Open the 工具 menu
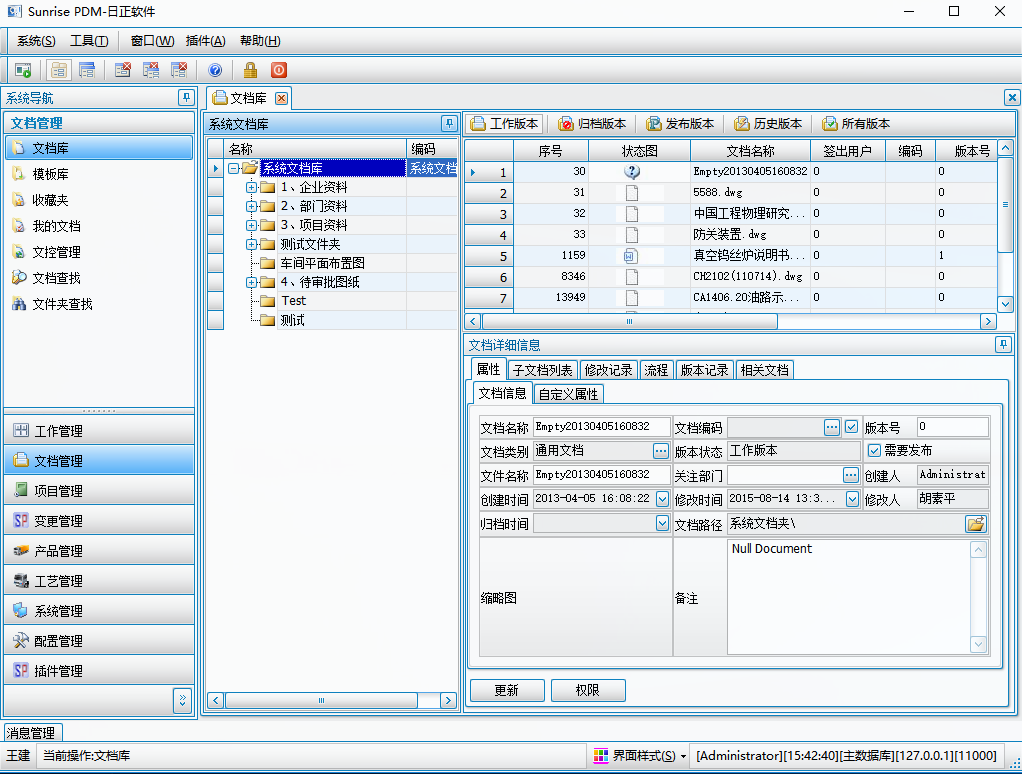 click(88, 41)
